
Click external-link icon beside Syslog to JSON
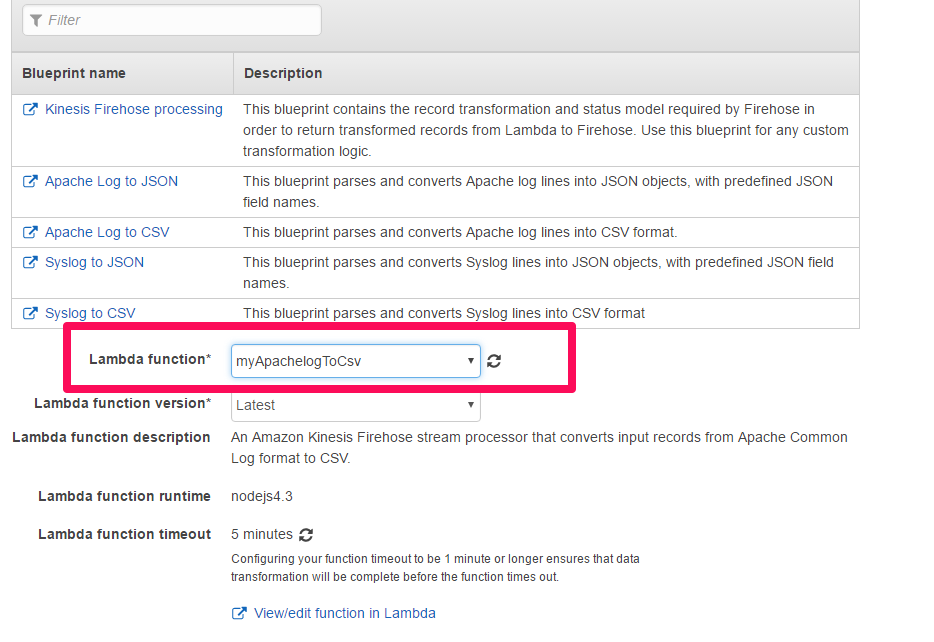[x=30, y=263]
